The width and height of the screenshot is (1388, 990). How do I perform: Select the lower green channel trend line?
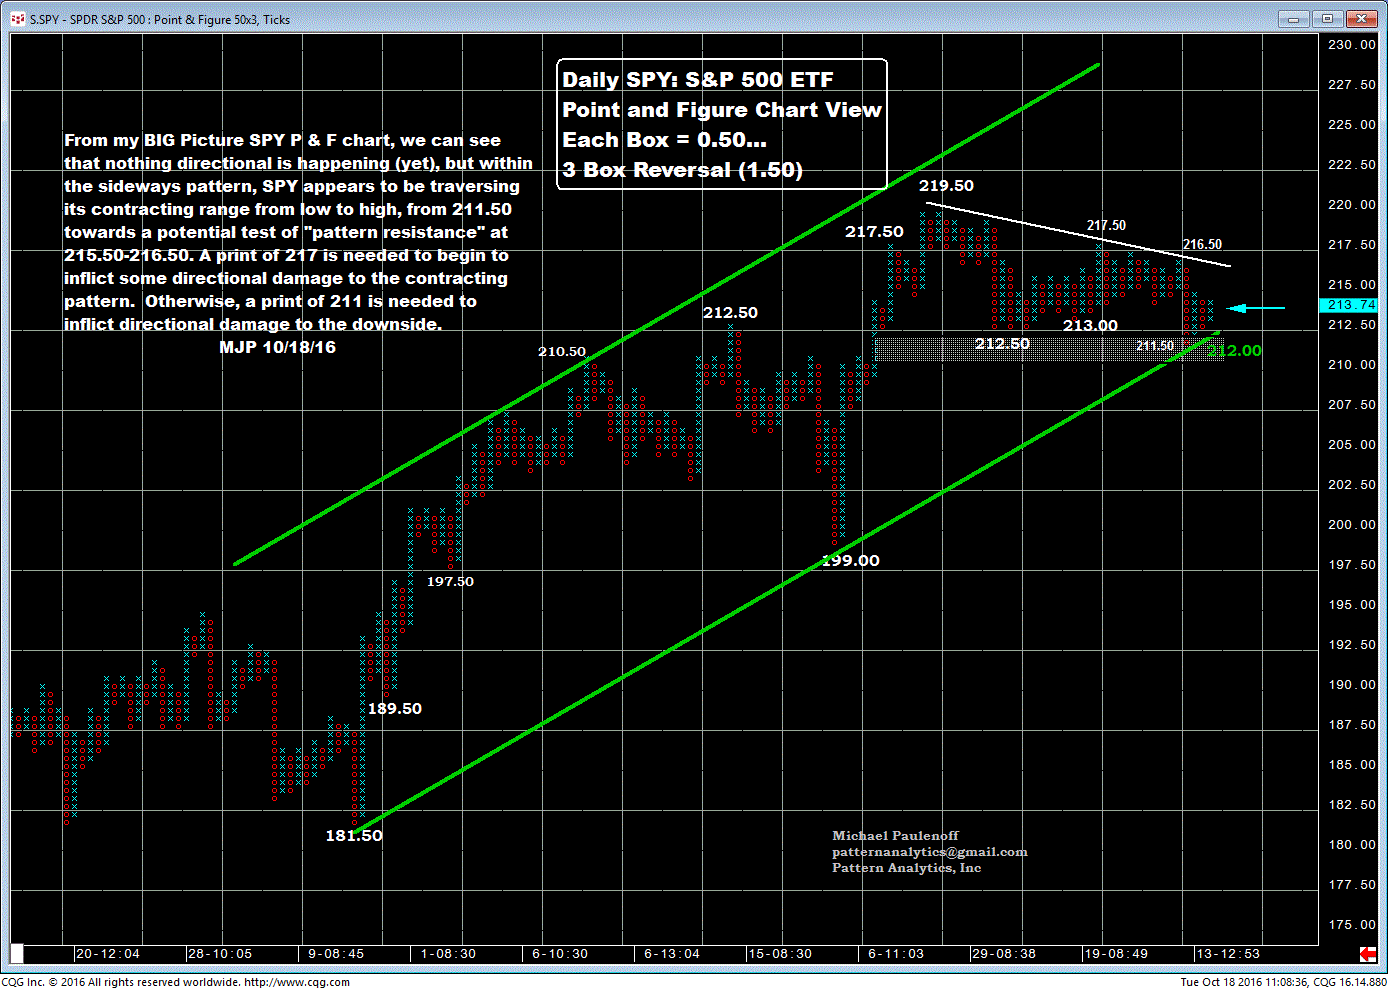(x=788, y=581)
